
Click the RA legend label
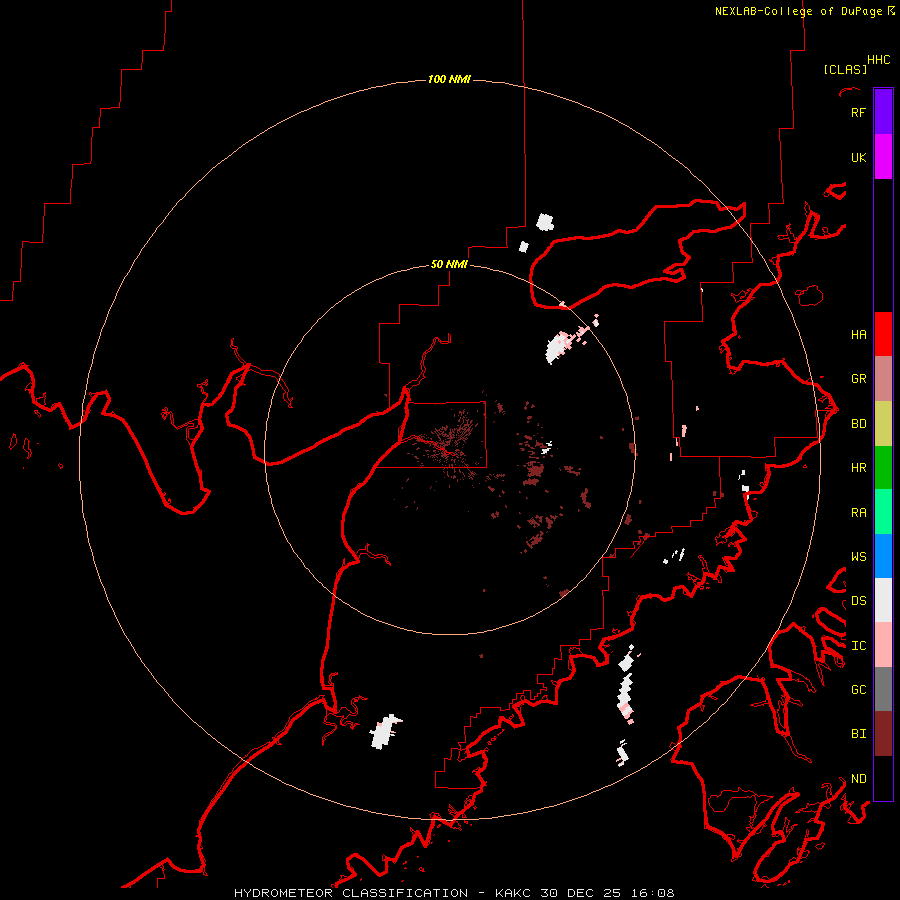coord(858,512)
